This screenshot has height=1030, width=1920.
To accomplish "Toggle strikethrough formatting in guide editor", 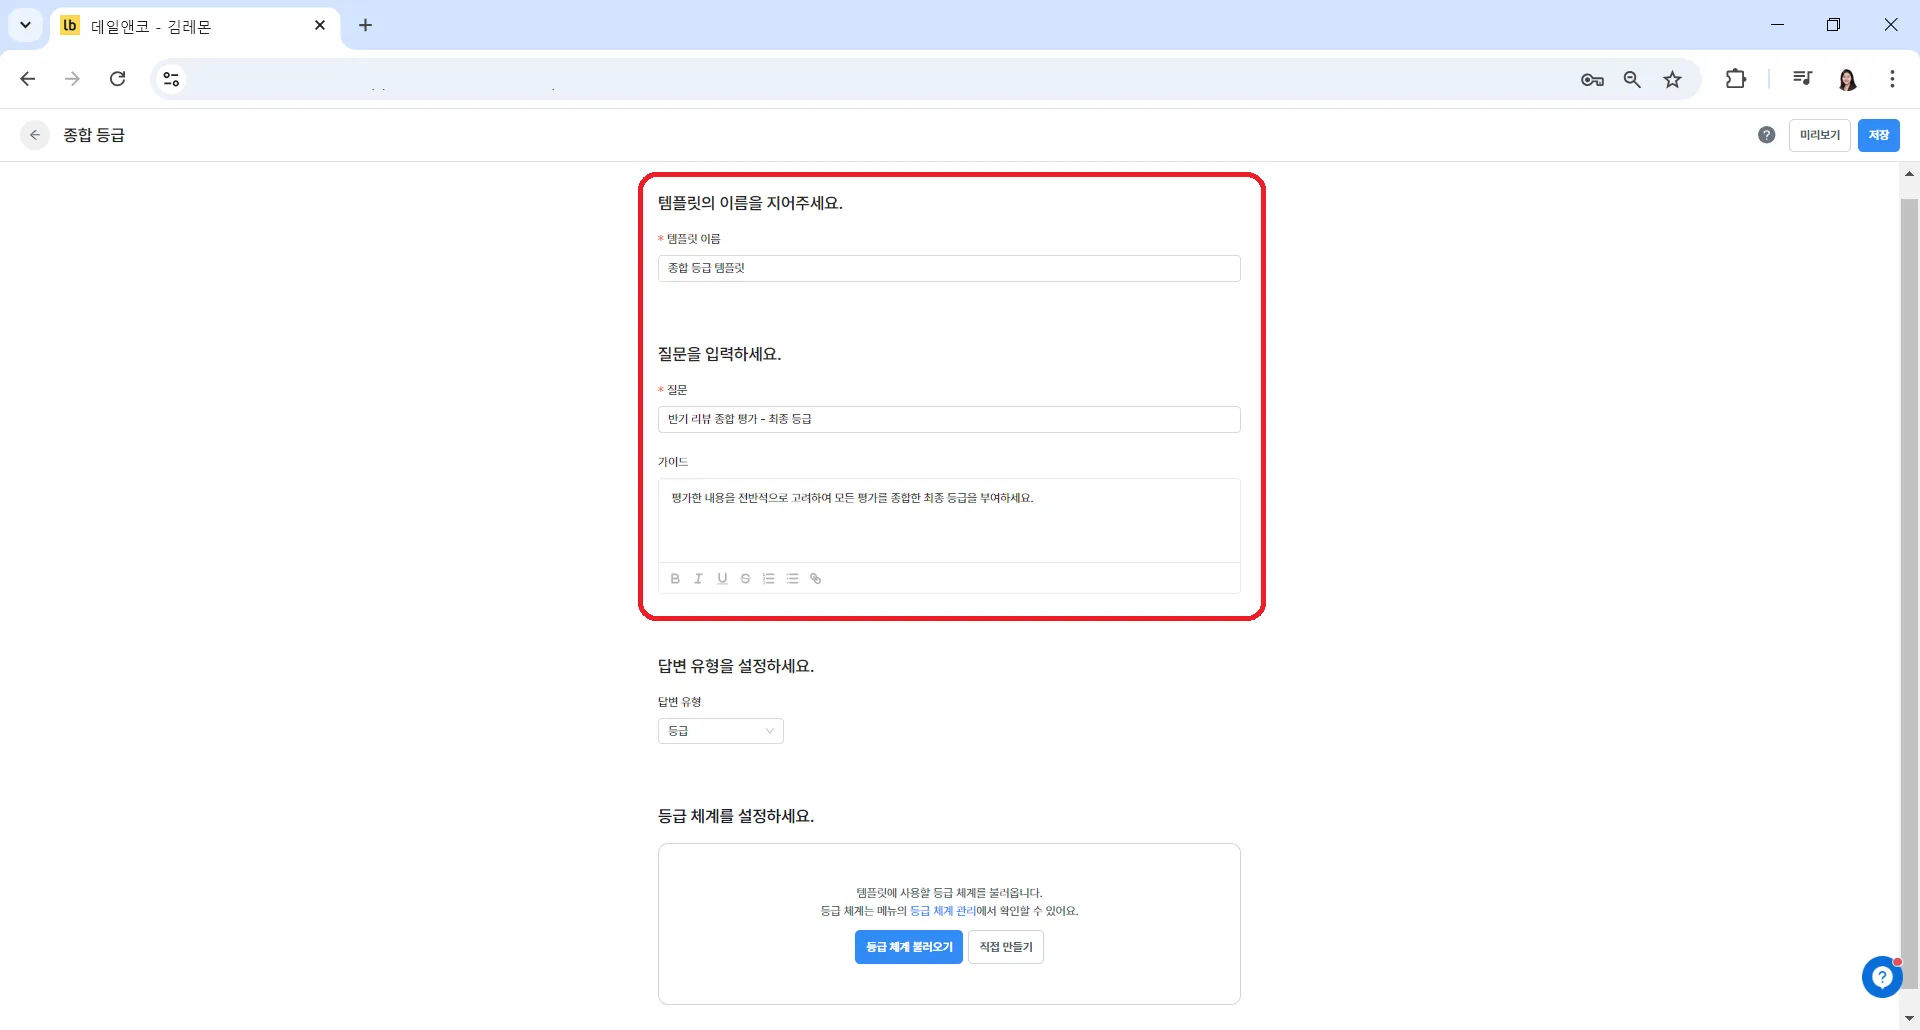I will pos(745,578).
